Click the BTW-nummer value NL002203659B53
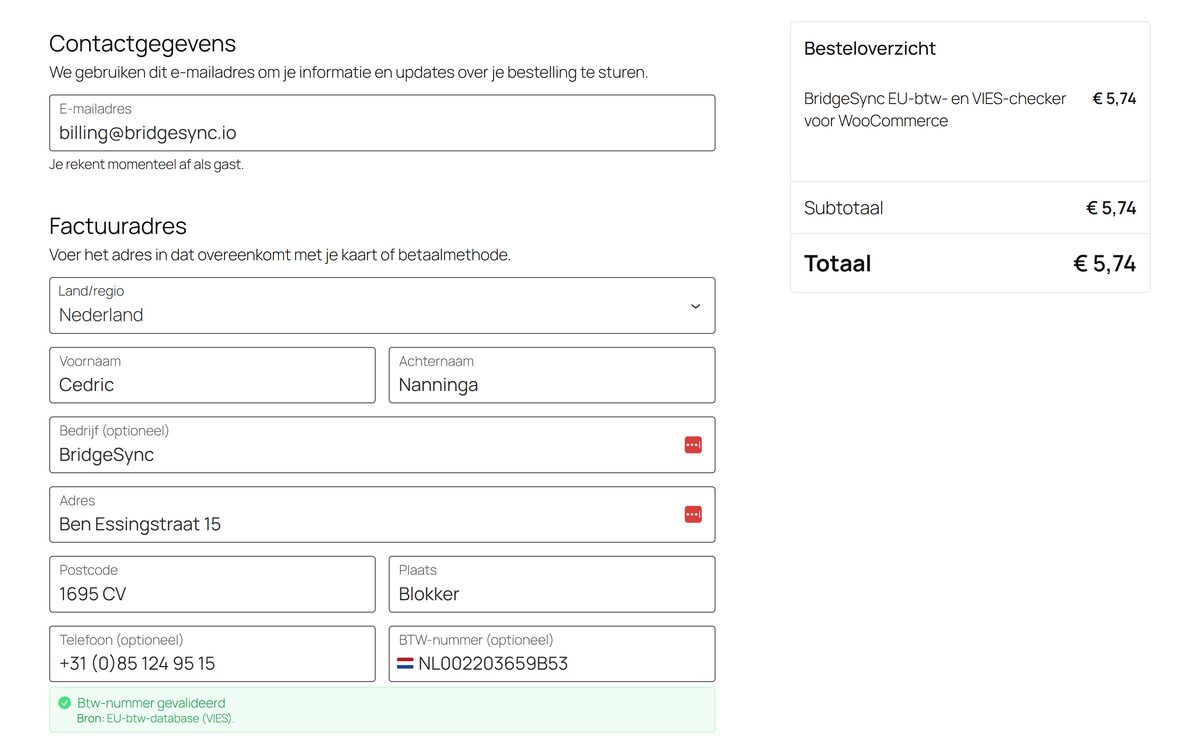Screen dimensions: 1200x754 click(x=493, y=663)
